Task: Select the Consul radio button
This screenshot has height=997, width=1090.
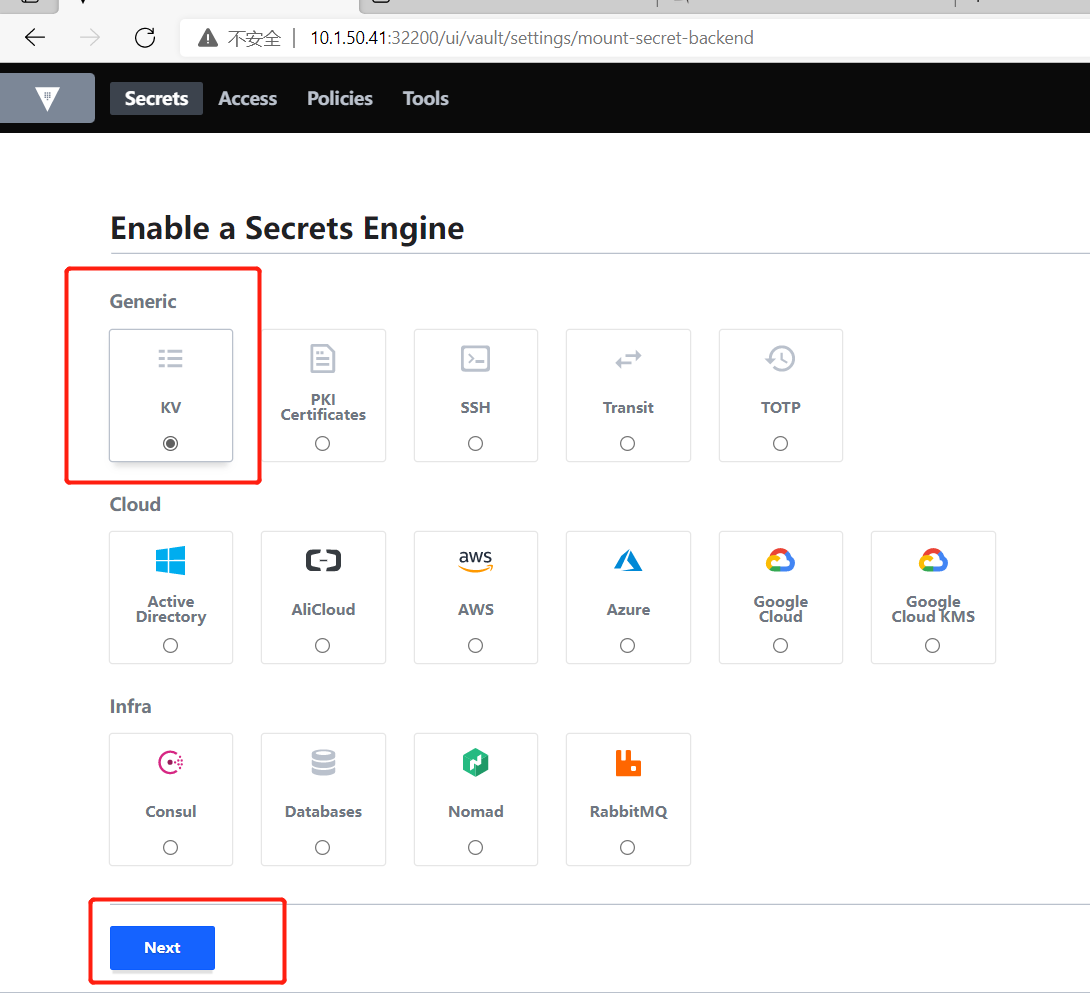Action: click(170, 848)
